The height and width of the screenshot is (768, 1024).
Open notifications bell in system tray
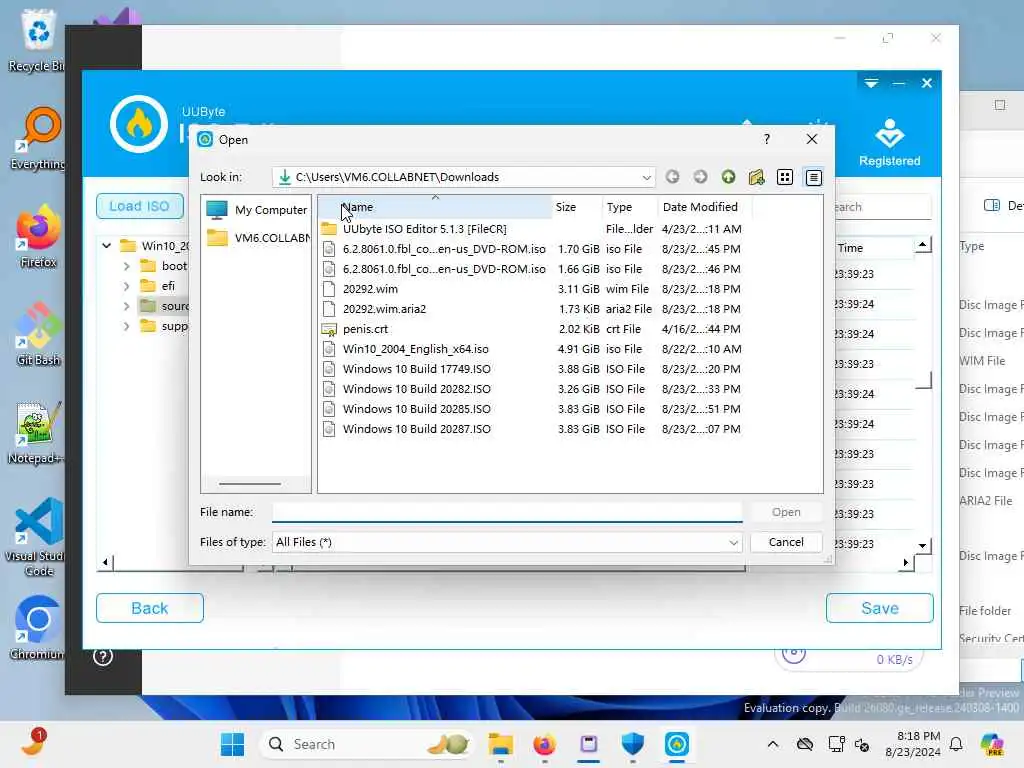coord(955,744)
